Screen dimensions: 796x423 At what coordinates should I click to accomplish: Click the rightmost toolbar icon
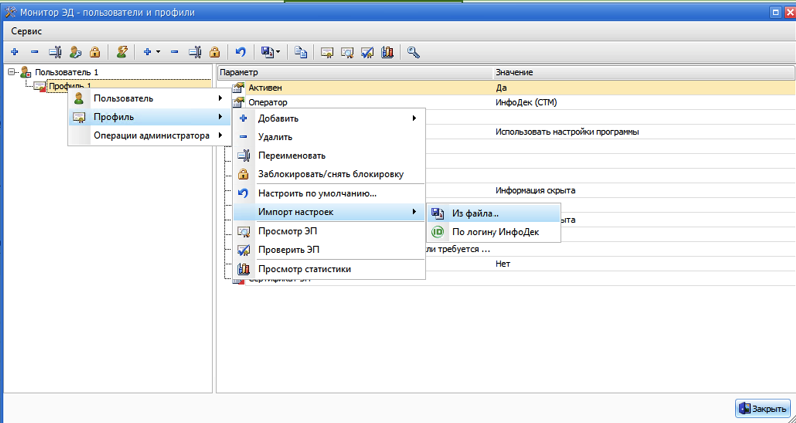[413, 52]
